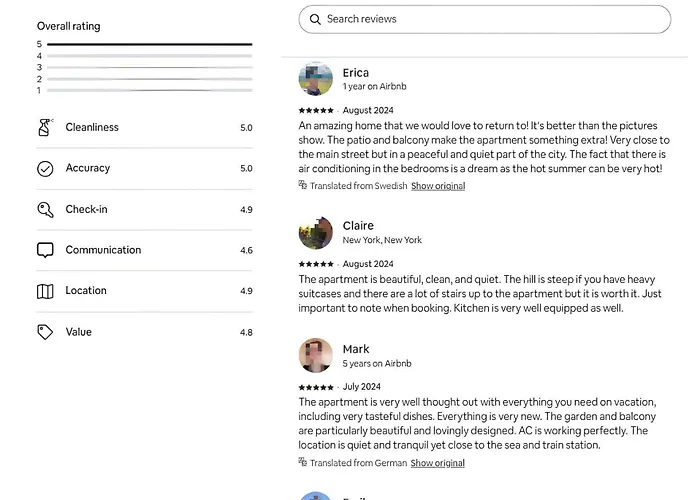Screen dimensions: 700x500
Task: Click the 5-star rating bar
Action: (x=149, y=44)
